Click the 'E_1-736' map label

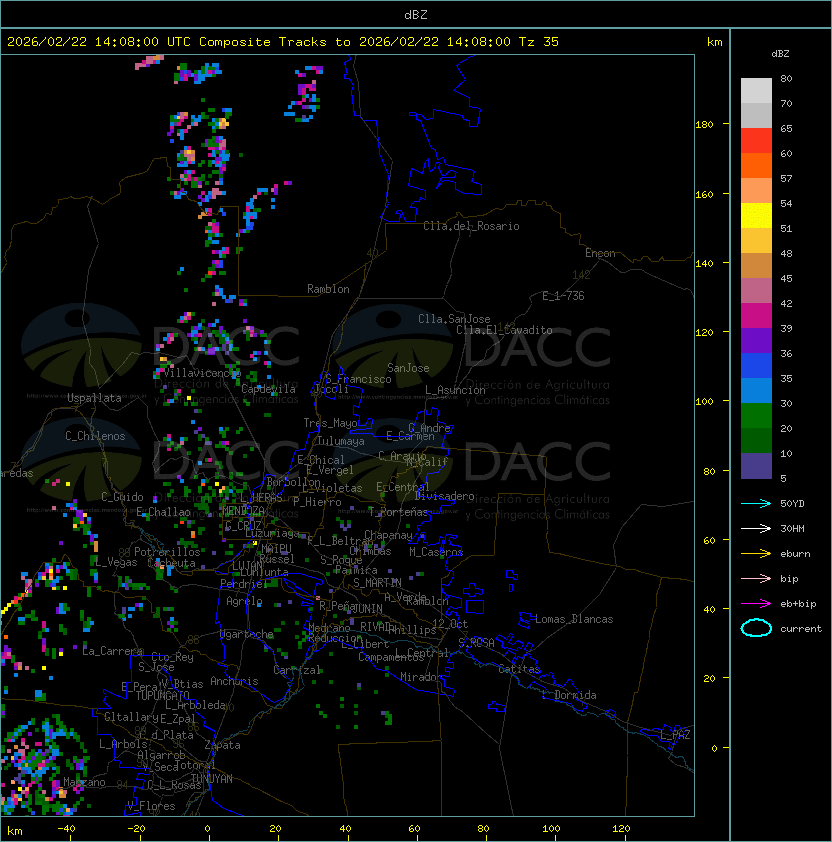pyautogui.click(x=563, y=295)
